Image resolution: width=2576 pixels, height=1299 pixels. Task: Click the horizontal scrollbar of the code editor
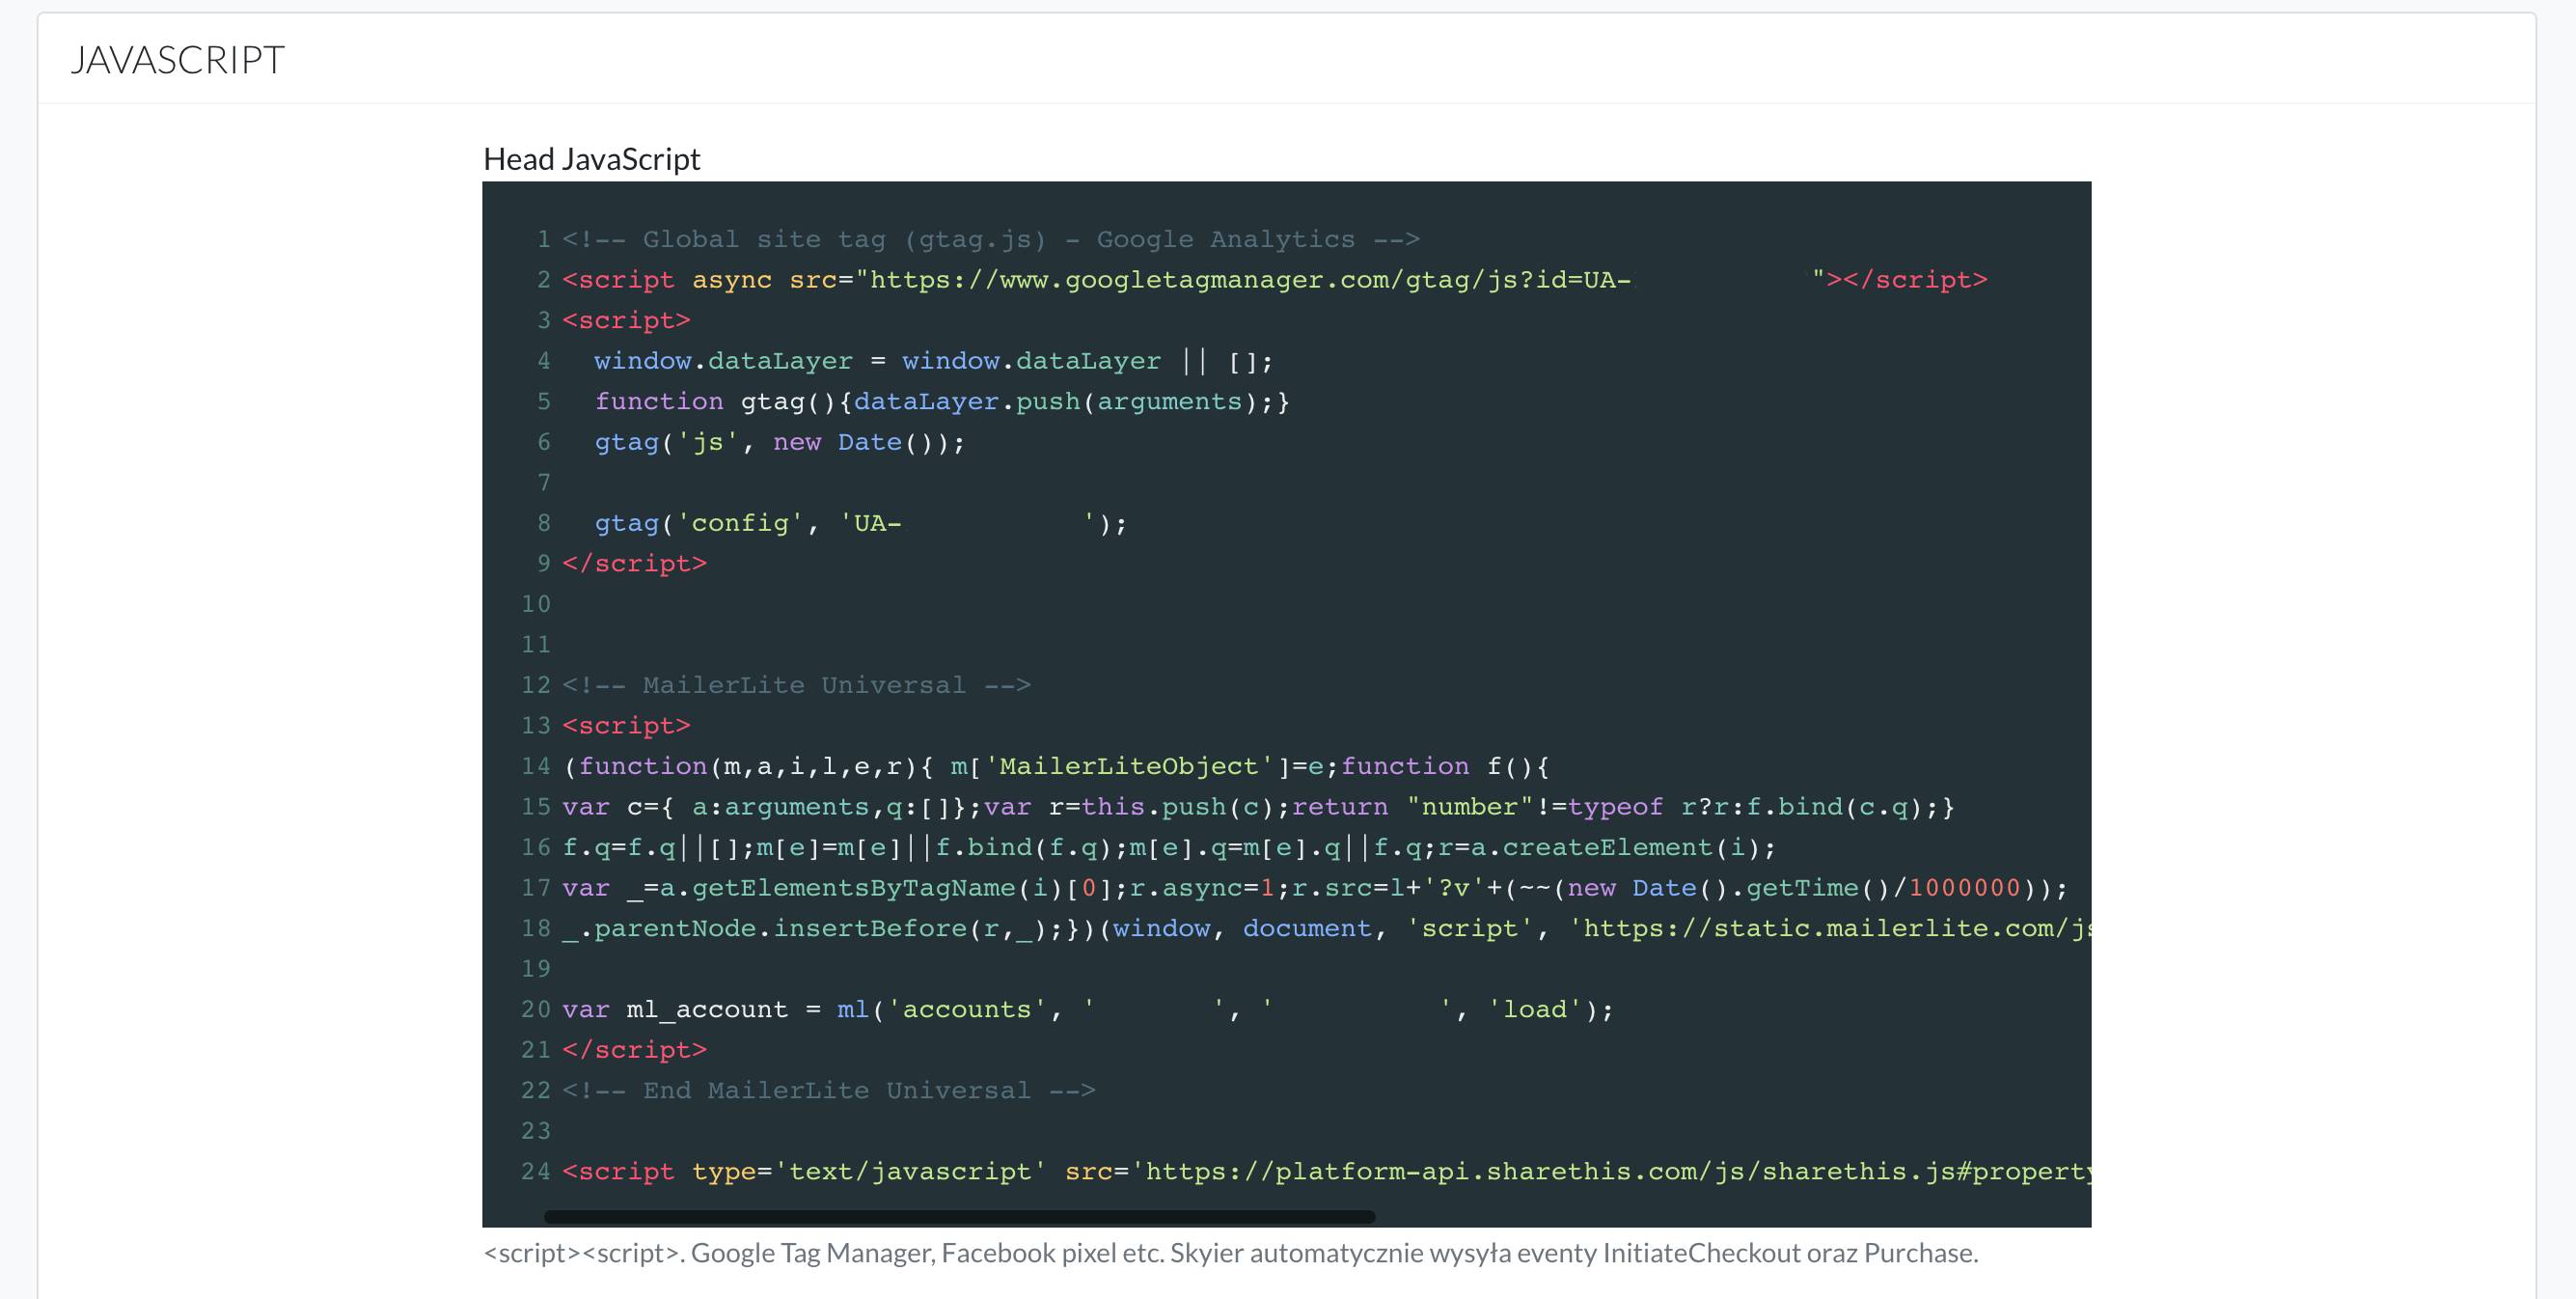point(959,1217)
